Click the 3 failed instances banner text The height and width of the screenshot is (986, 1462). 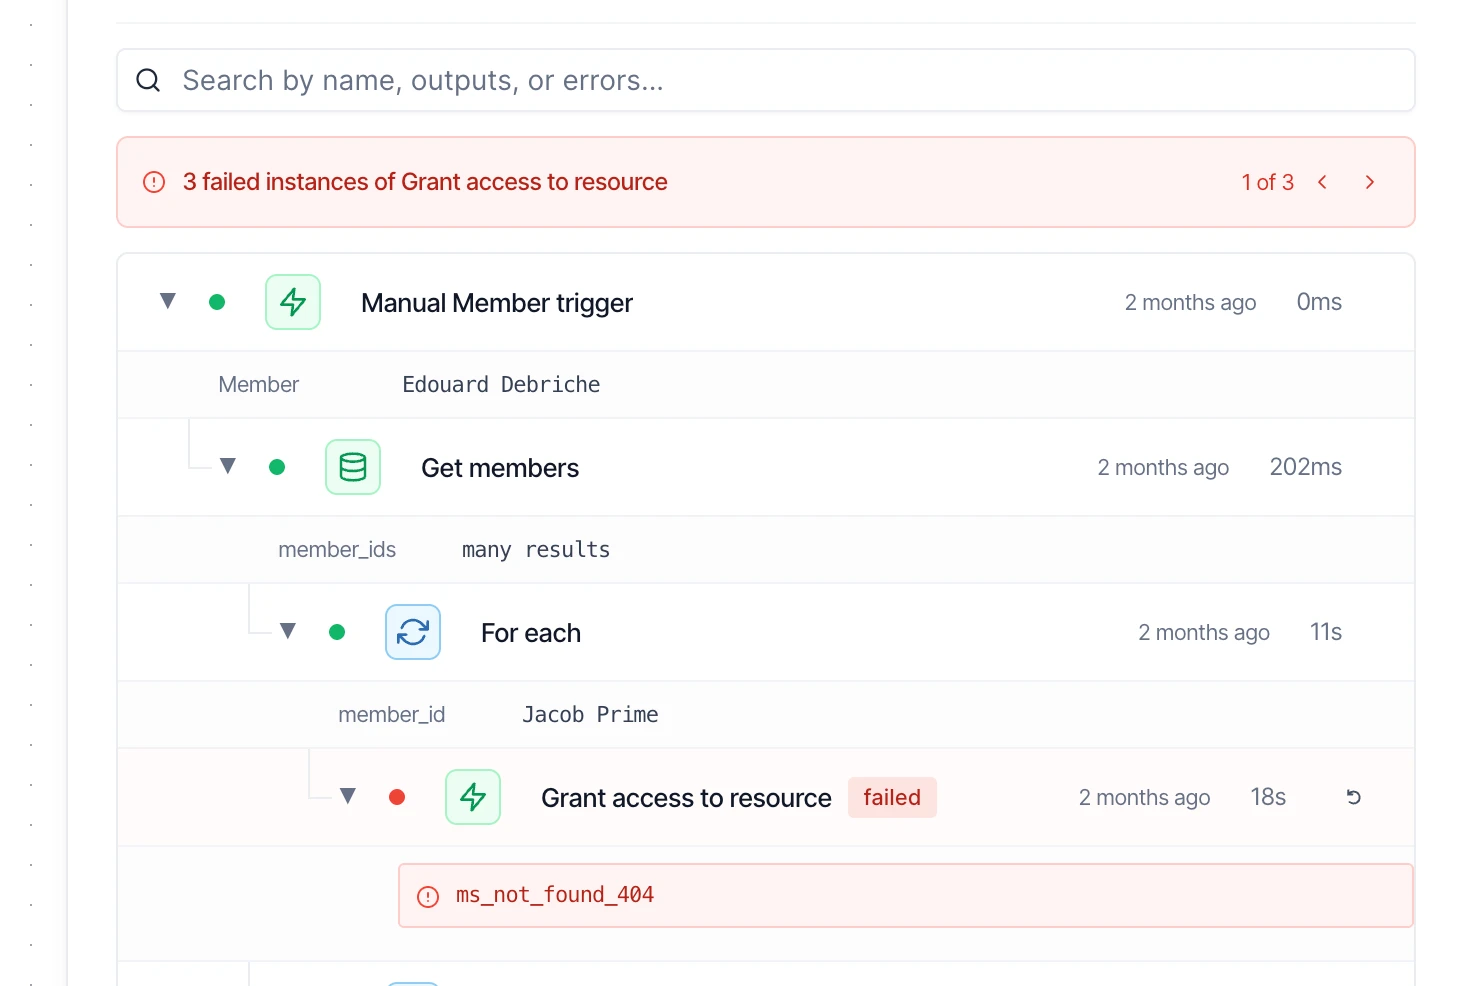[x=425, y=182]
